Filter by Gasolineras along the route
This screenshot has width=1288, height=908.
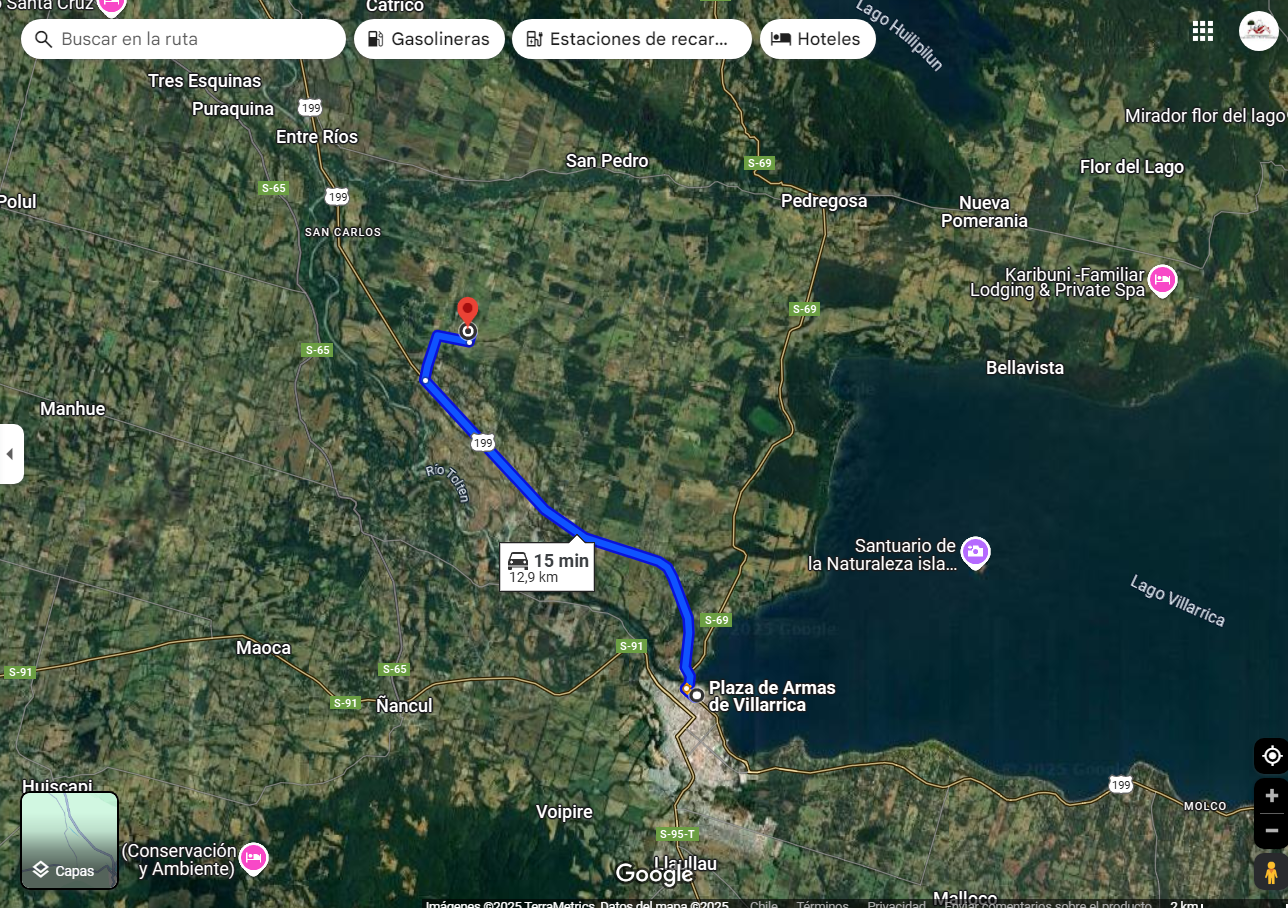coord(429,39)
